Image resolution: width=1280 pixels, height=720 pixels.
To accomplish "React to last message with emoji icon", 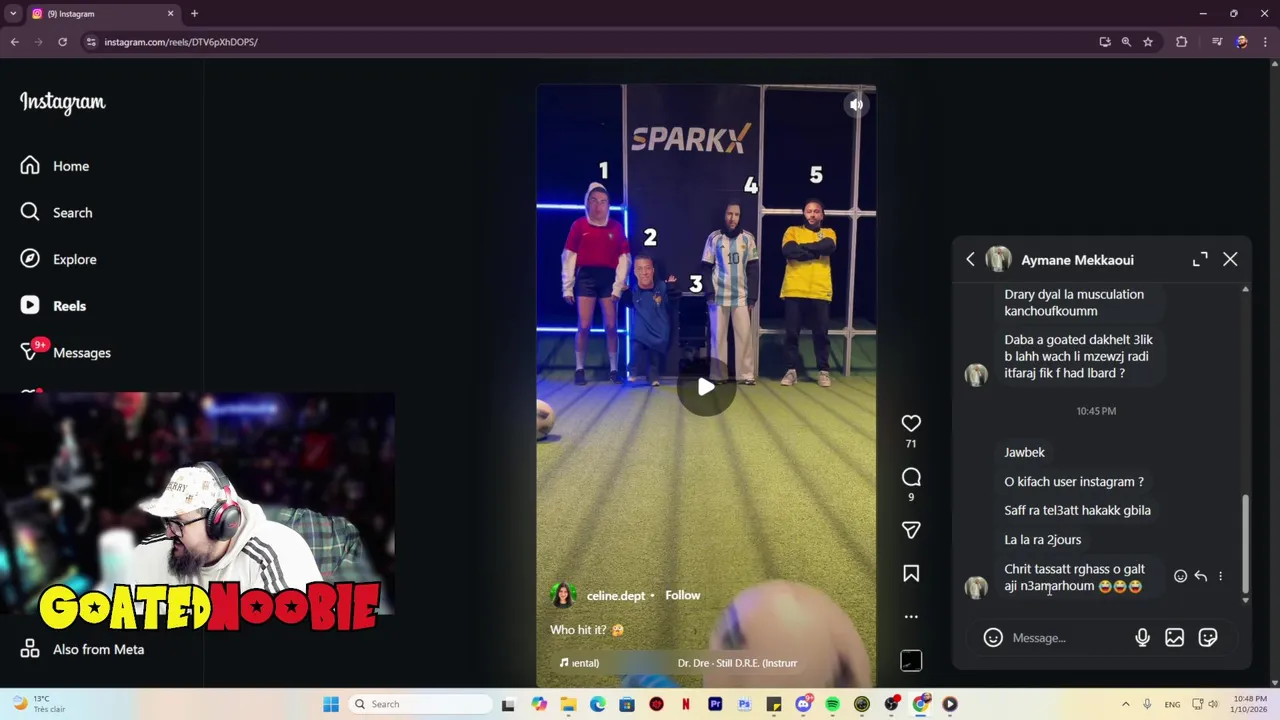I will 1180,577.
